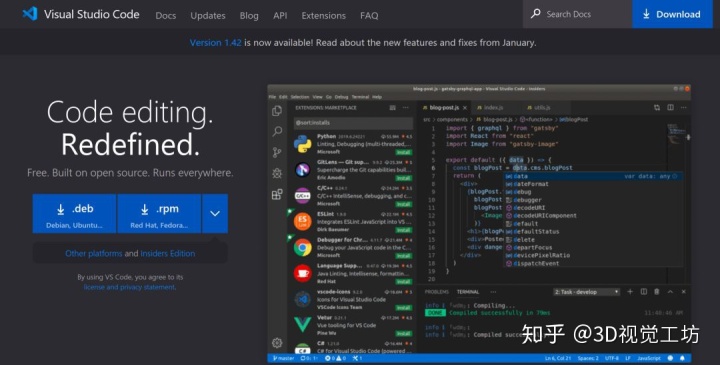Viewport: 720px width, 365px height.
Task: Open the '2: Task - develop' terminal dropdown
Action: pyautogui.click(x=587, y=292)
